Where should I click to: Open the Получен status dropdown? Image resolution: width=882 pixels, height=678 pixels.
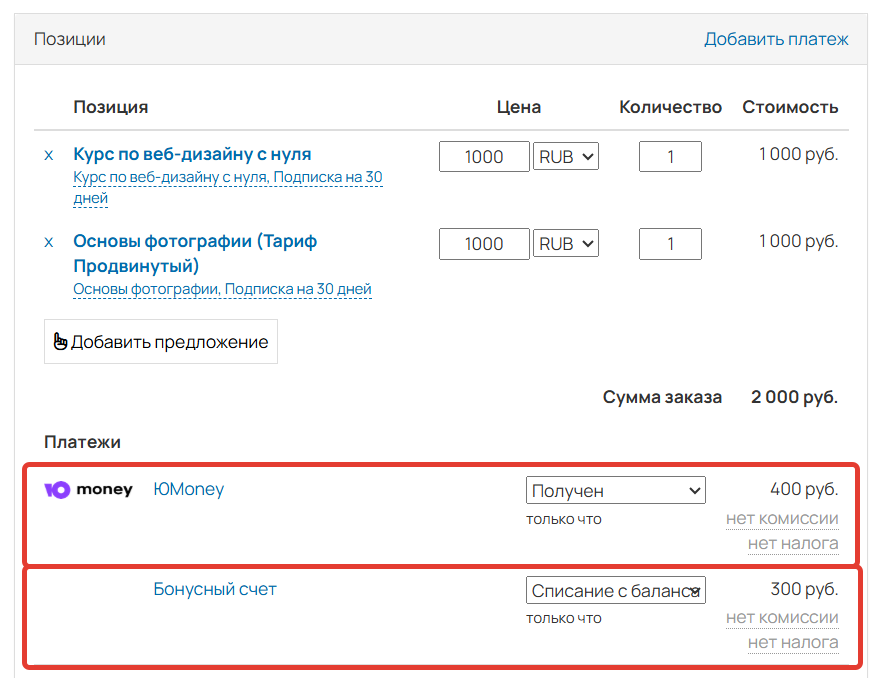(616, 490)
